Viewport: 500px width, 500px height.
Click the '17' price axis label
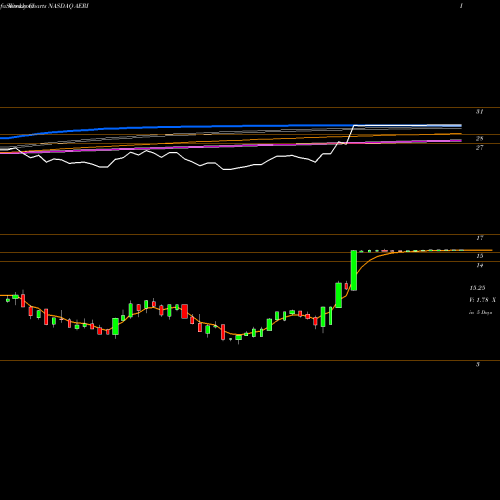pos(480,238)
